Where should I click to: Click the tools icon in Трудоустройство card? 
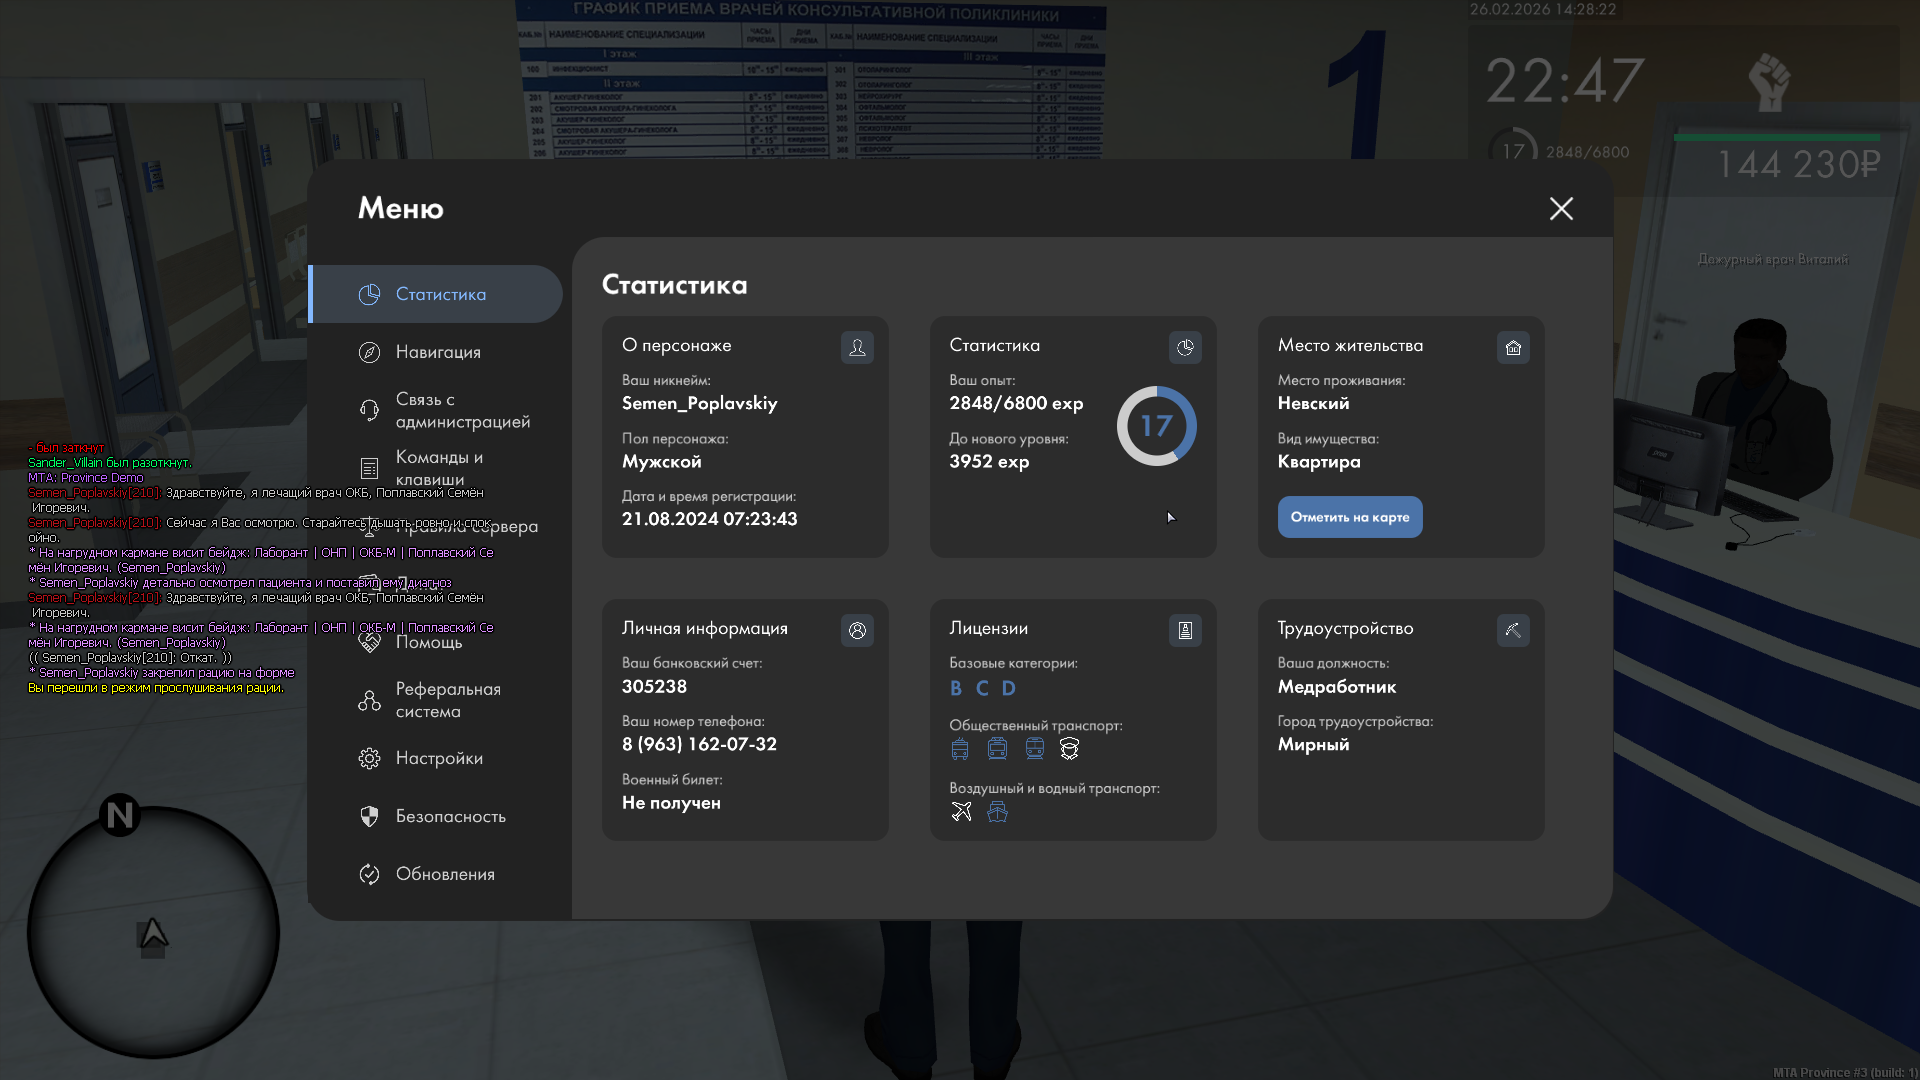(1513, 630)
